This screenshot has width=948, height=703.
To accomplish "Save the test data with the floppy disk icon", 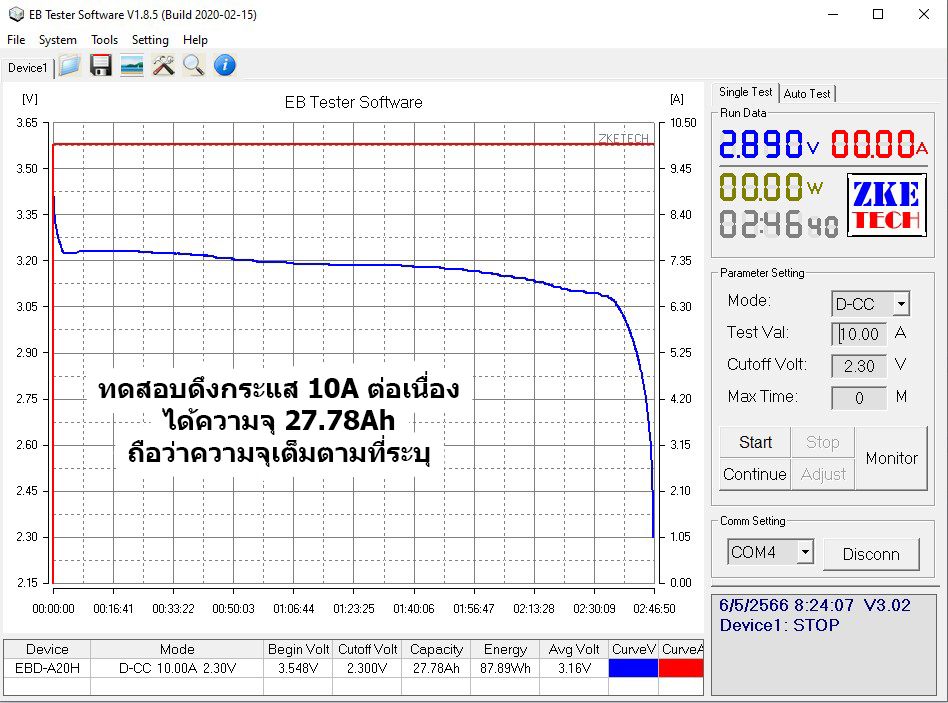I will pyautogui.click(x=100, y=65).
